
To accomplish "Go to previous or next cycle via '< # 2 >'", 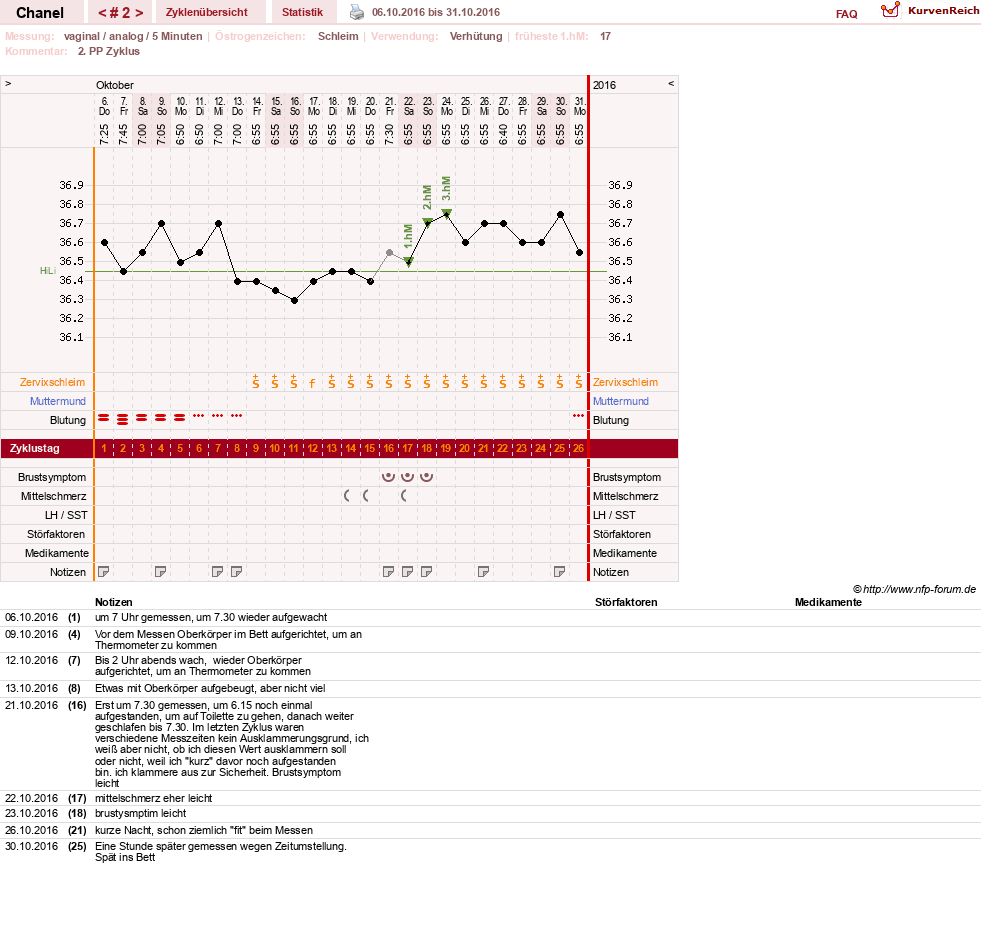I will point(120,13).
